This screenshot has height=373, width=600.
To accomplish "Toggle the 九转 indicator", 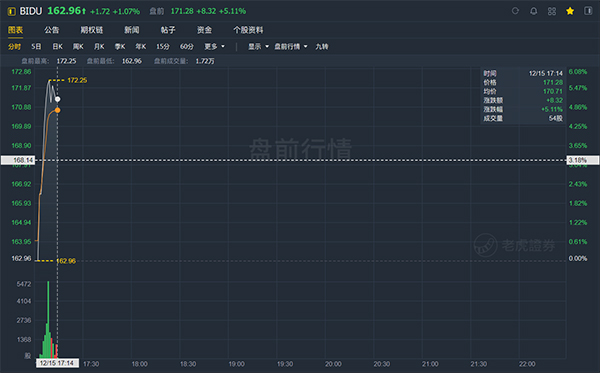I will point(322,47).
